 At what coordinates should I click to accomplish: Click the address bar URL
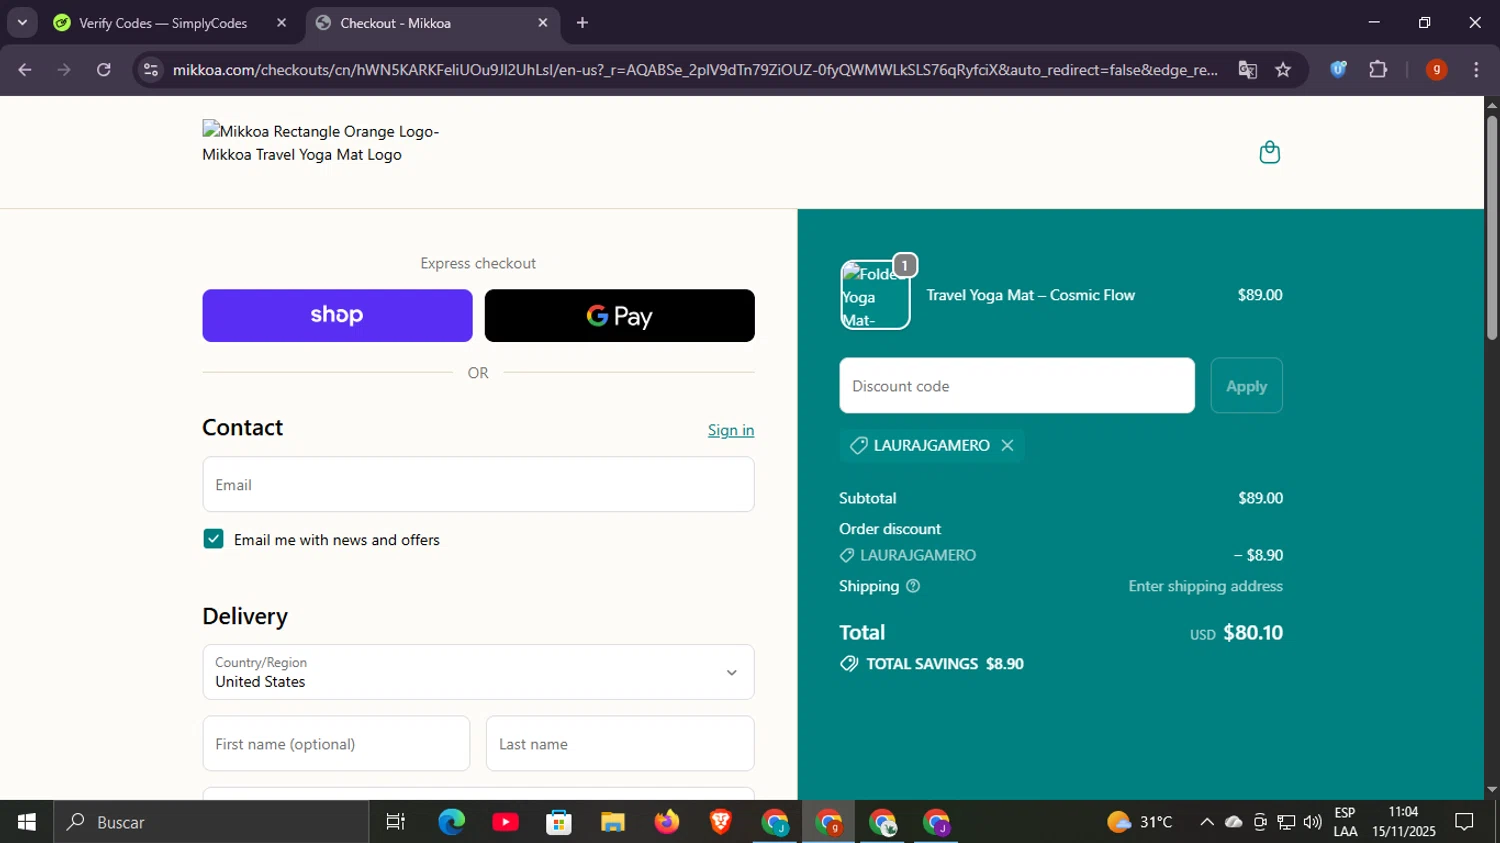coord(695,70)
